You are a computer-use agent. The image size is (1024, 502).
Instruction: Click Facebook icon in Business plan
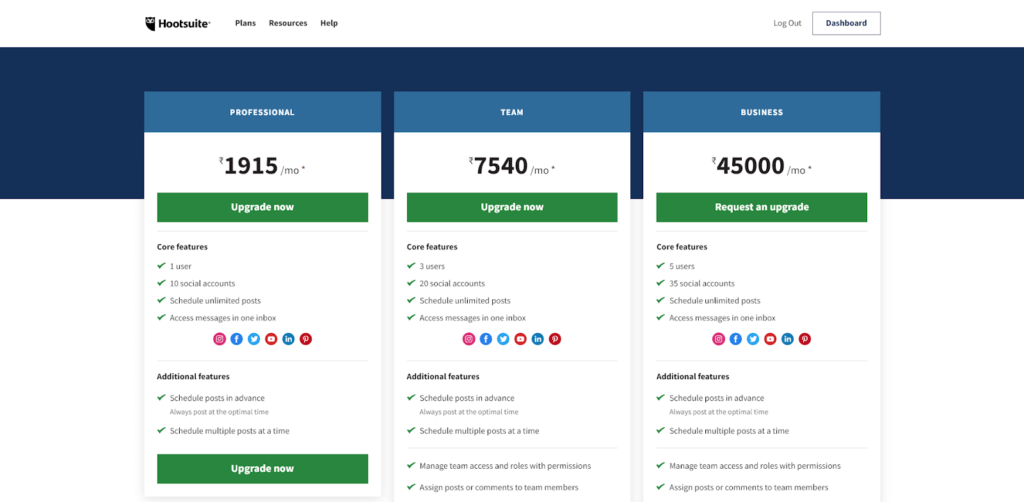[x=736, y=339]
